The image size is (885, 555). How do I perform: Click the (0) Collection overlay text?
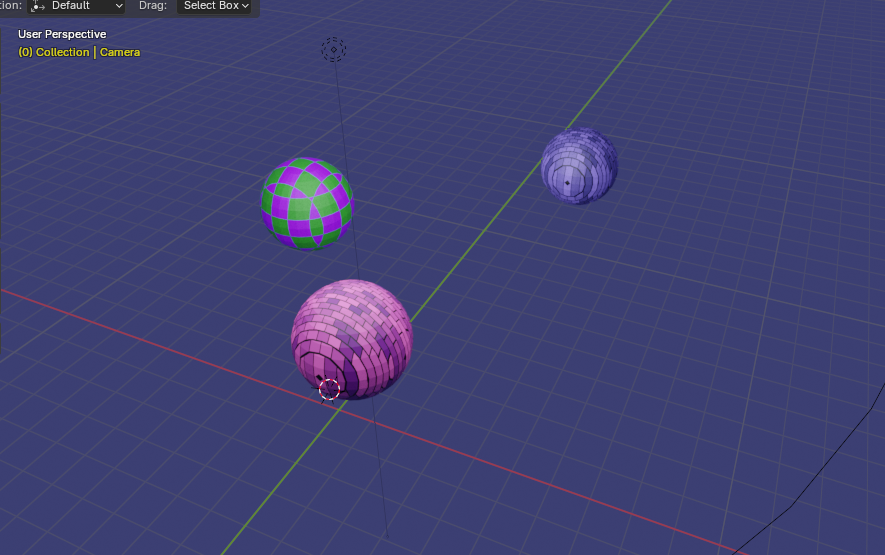(x=54, y=52)
